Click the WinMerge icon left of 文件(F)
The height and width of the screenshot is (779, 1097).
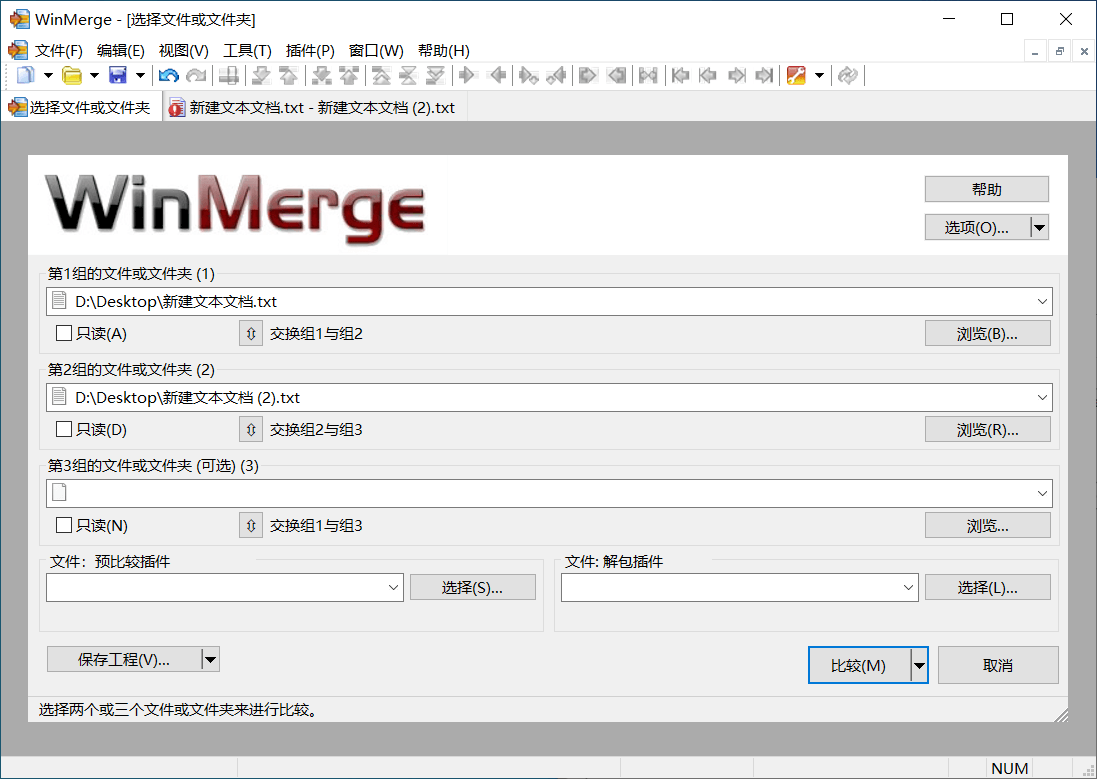(x=17, y=50)
